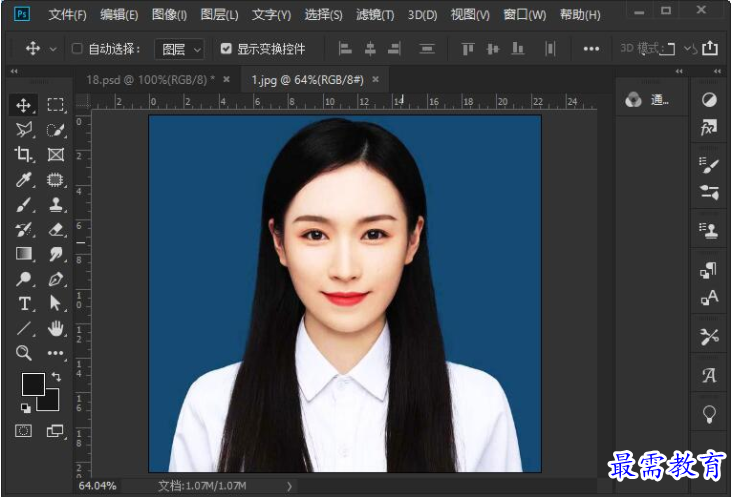Select the Spot Healing tool
The width and height of the screenshot is (732, 497).
(x=56, y=180)
